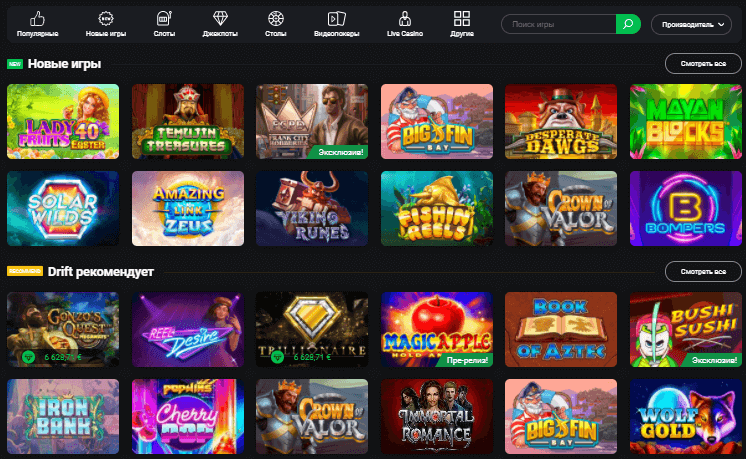Open the Популярные thumbs-up category
The width and height of the screenshot is (746, 459).
coord(38,24)
